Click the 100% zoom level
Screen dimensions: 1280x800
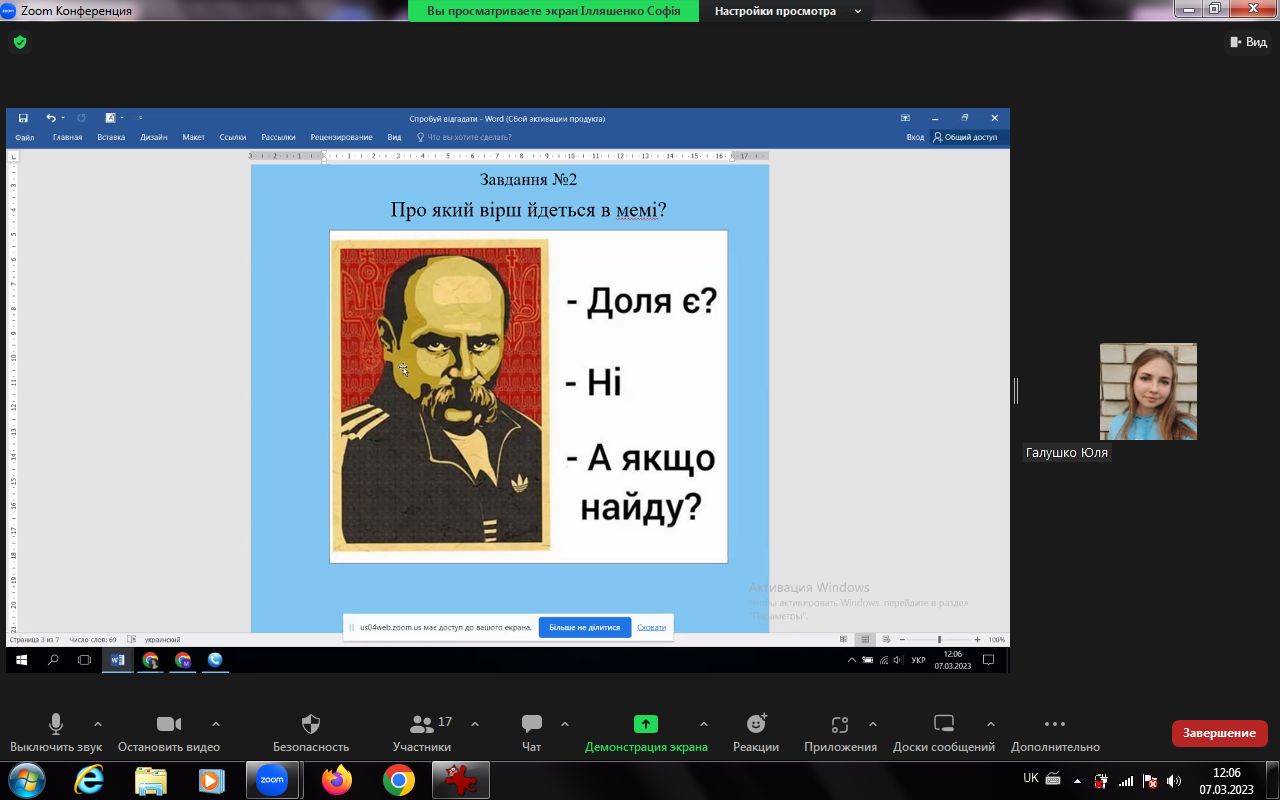pos(996,640)
